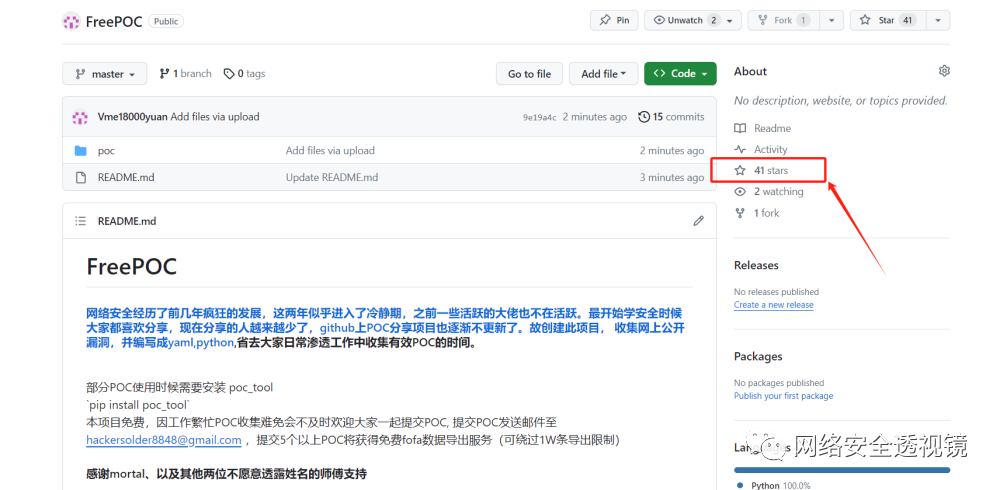Image resolution: width=1000 pixels, height=490 pixels.
Task: Open latest commit message Add files via upload
Action: point(215,117)
